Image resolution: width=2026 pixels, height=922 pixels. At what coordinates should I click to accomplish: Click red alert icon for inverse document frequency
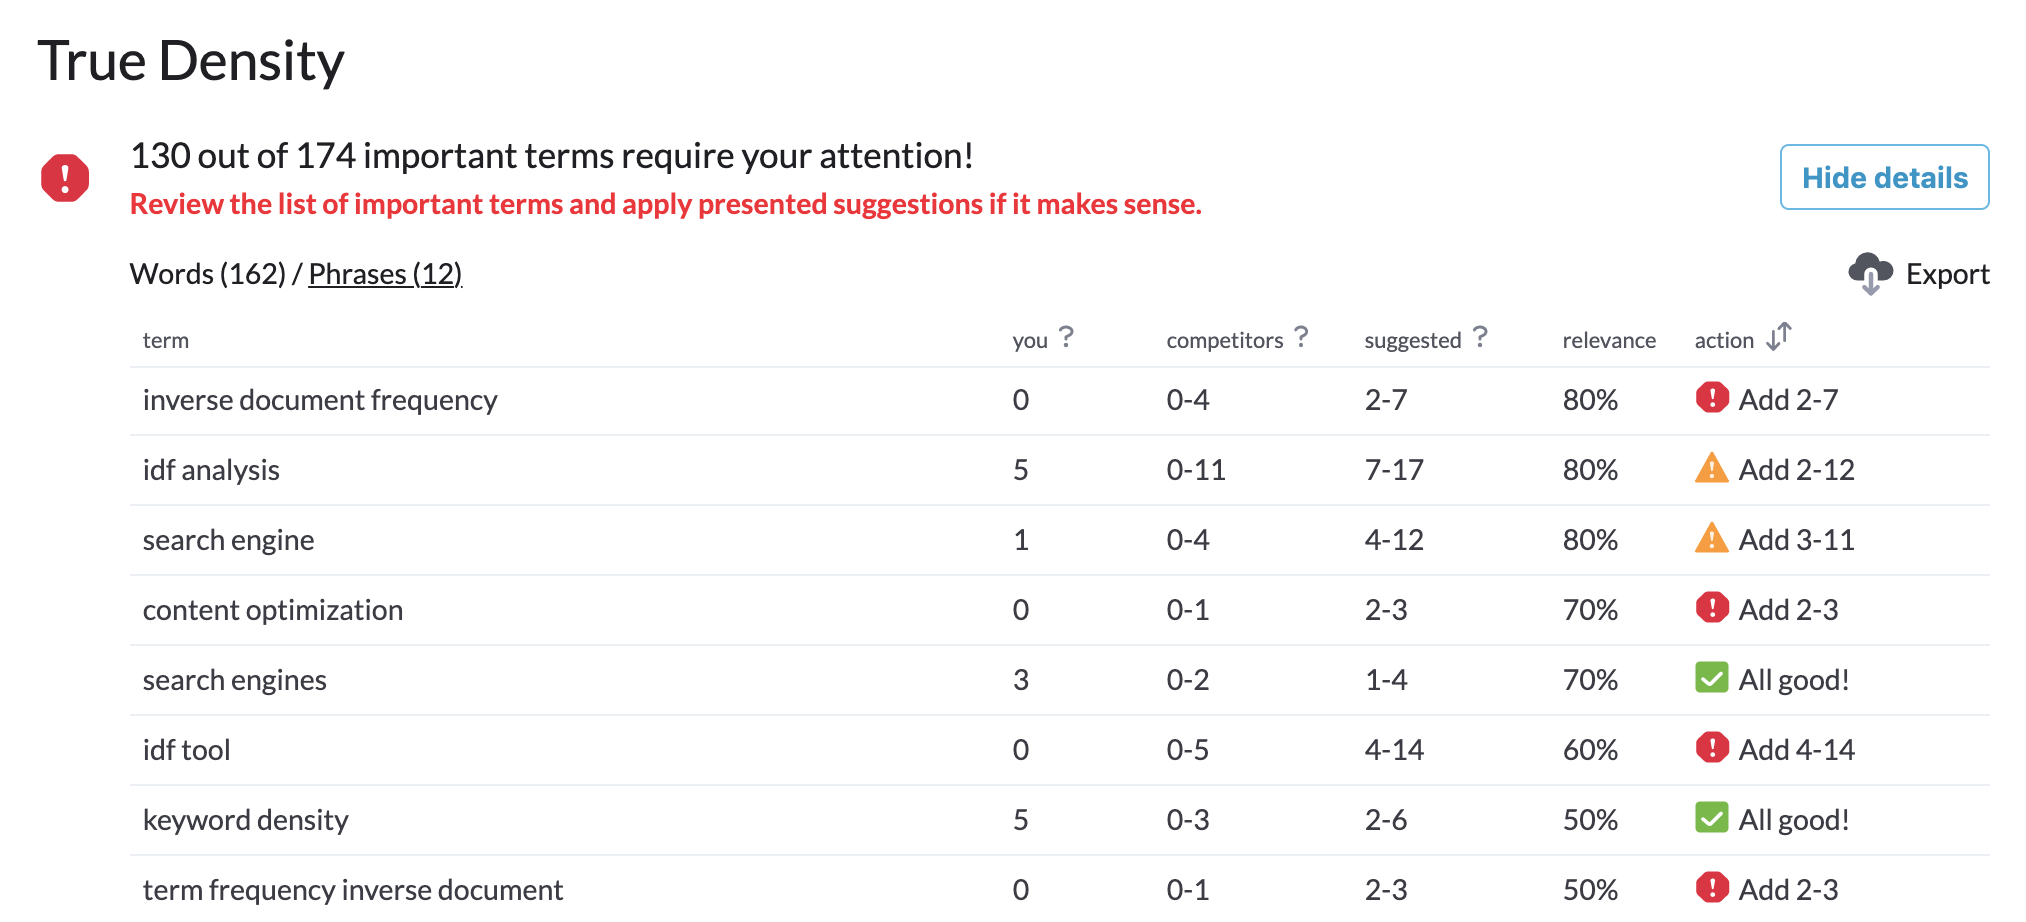(1712, 397)
